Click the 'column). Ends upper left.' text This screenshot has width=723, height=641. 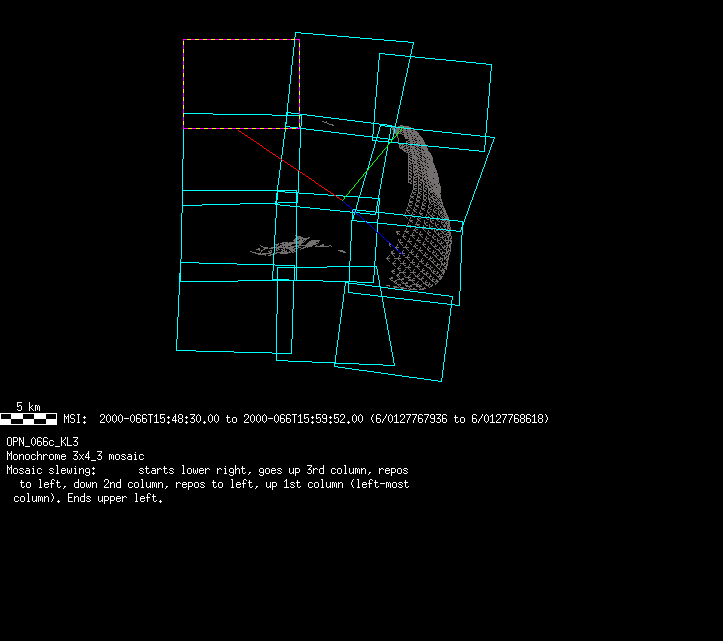tap(88, 498)
